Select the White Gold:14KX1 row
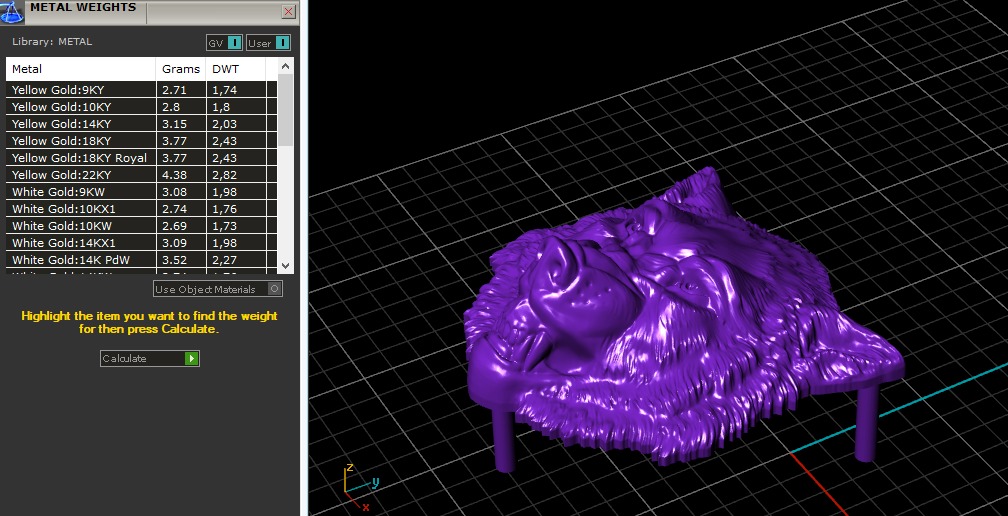 coord(141,243)
